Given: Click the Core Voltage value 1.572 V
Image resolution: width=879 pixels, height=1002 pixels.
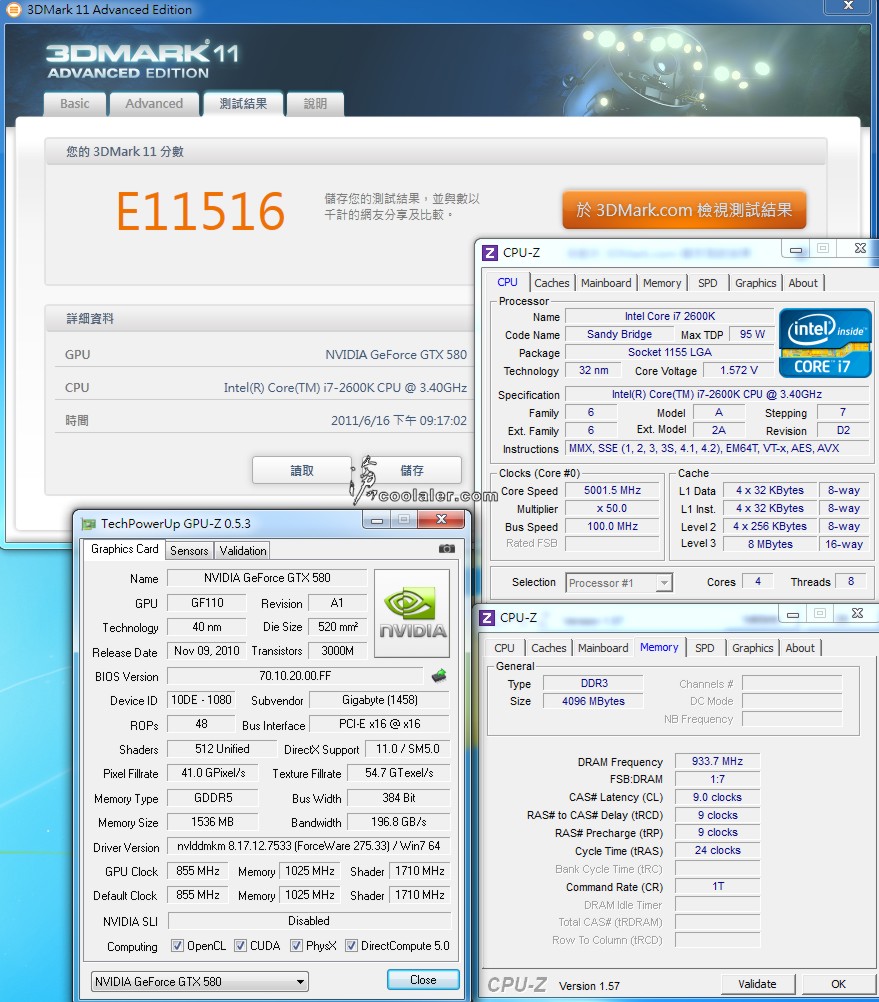Looking at the screenshot, I should pos(738,371).
